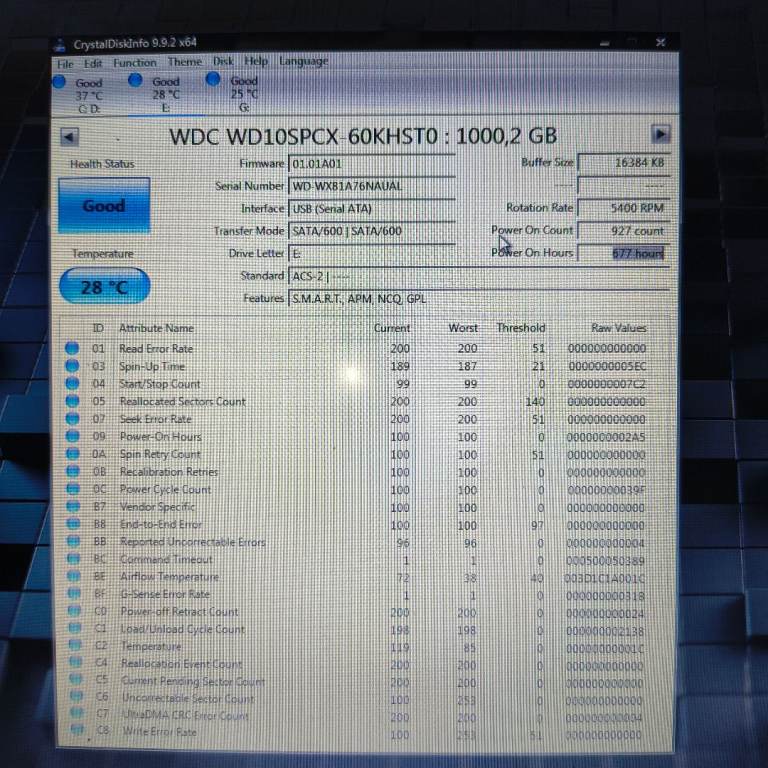Click the Good health status button
Screen dimensions: 768x768
coord(104,205)
